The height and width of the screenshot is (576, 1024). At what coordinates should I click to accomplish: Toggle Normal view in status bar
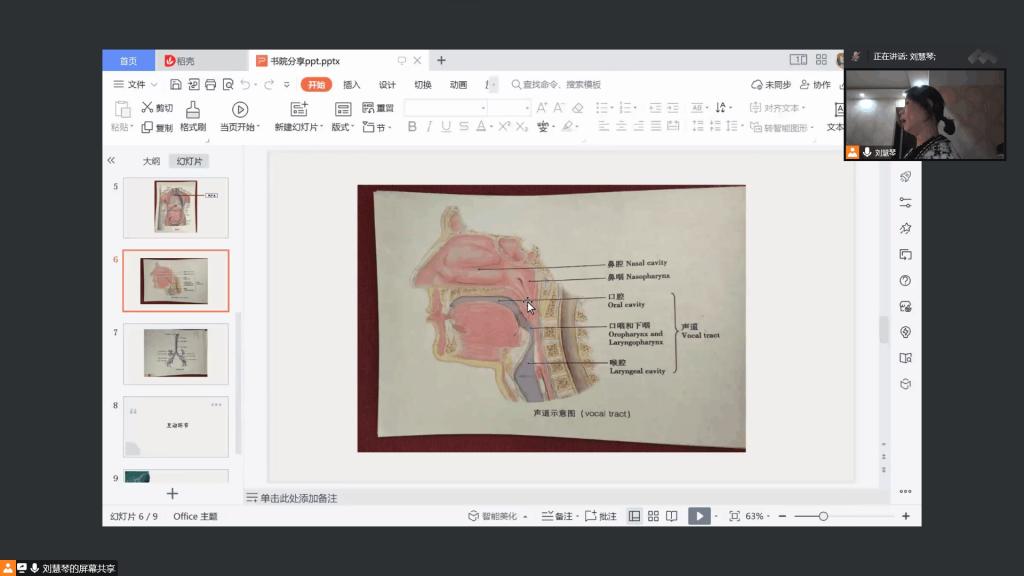point(634,516)
